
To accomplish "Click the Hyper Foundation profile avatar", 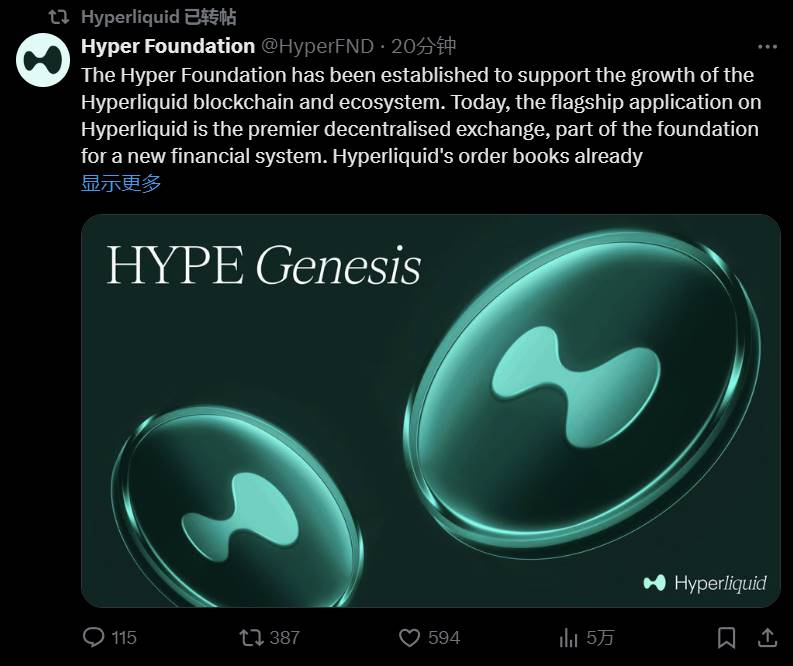I will [x=41, y=58].
